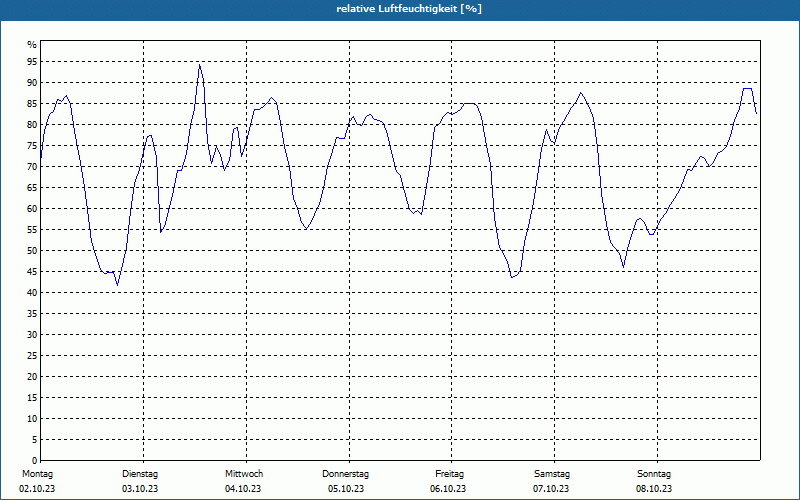Click the date '03.10.23'
This screenshot has height=500, width=800.
[x=140, y=489]
